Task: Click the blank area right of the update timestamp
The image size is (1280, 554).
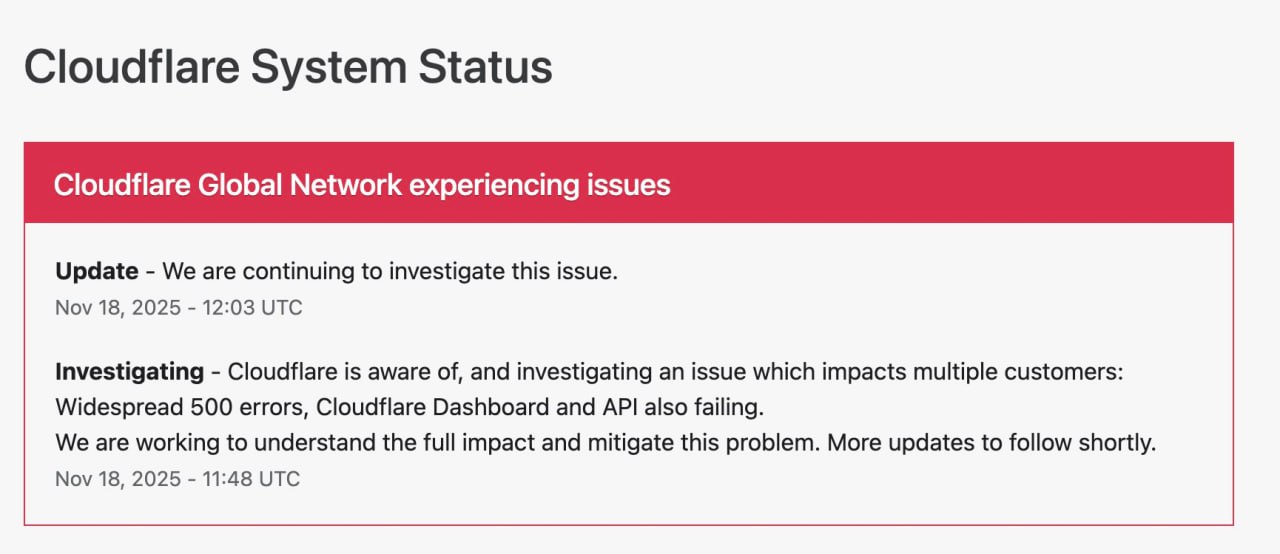Action: click(x=700, y=307)
